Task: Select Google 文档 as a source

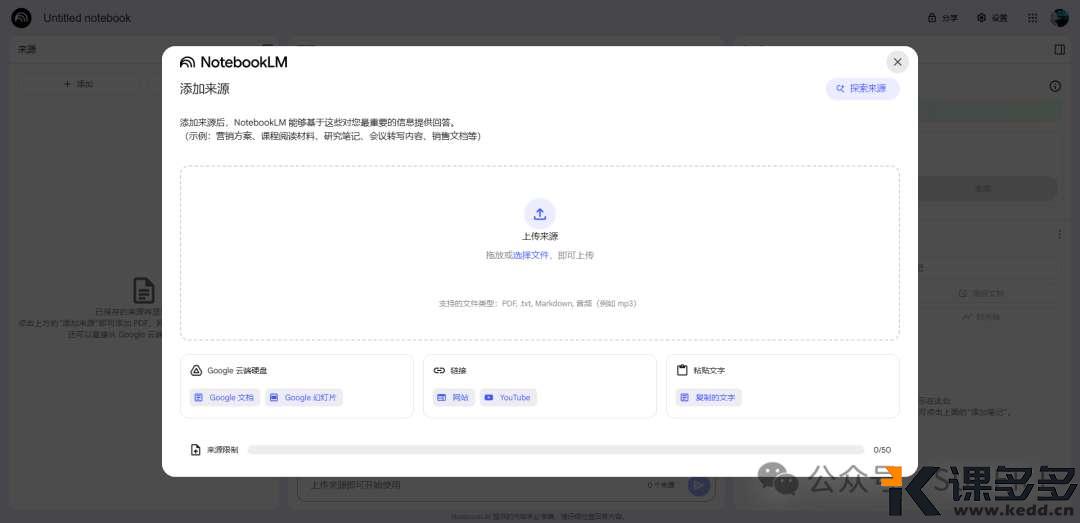Action: coord(224,398)
